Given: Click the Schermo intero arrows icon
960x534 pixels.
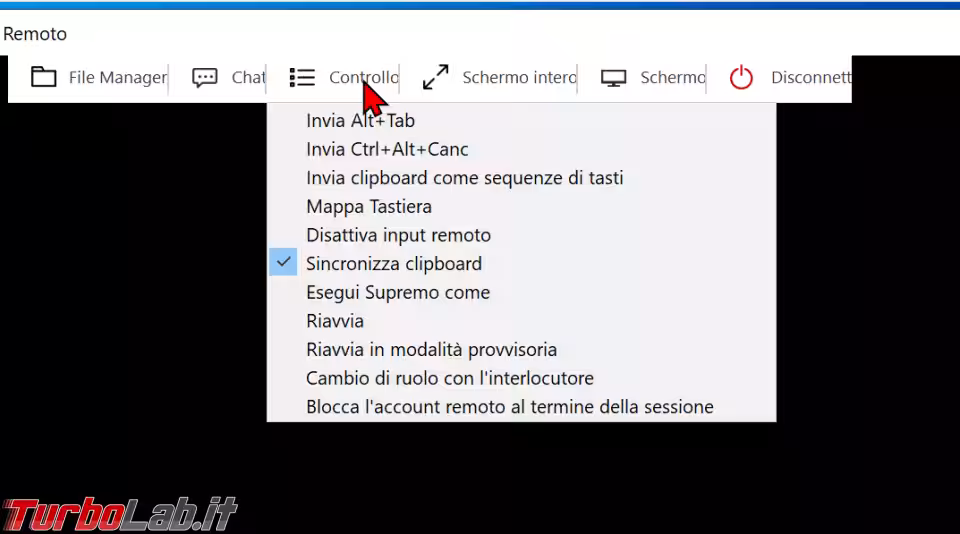Looking at the screenshot, I should click(435, 77).
